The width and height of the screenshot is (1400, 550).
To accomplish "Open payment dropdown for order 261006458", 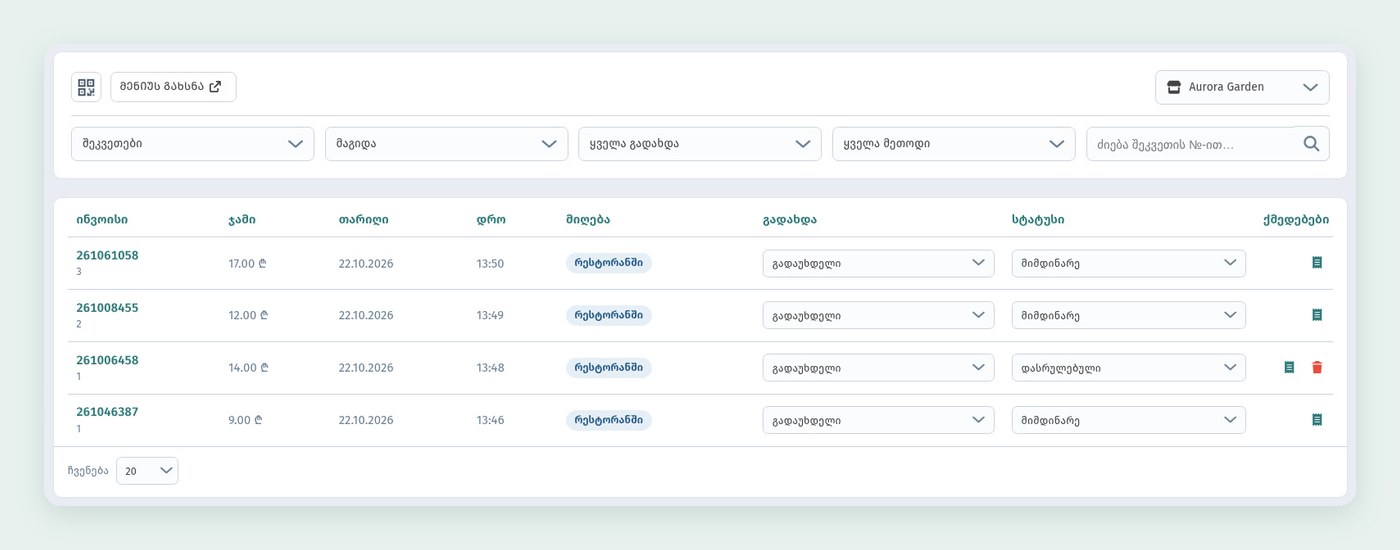I will tap(878, 368).
